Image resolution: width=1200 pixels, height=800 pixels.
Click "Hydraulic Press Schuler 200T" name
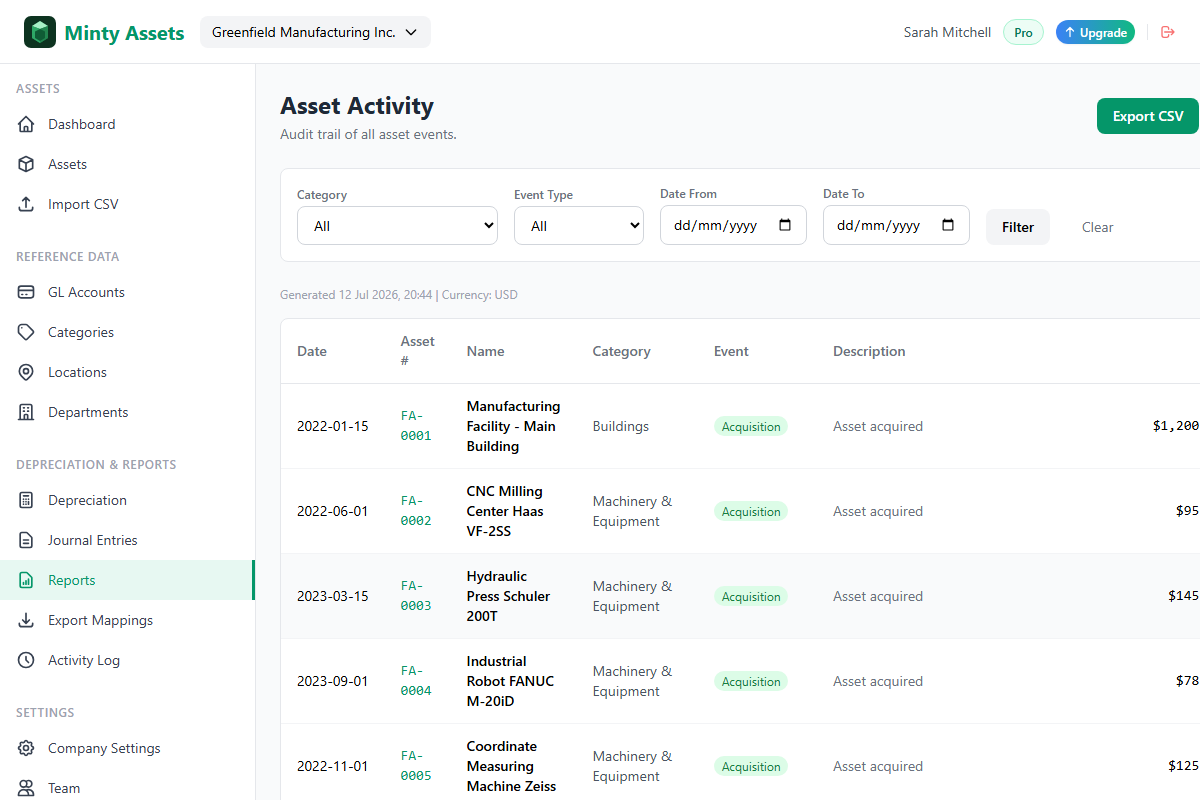tap(508, 596)
